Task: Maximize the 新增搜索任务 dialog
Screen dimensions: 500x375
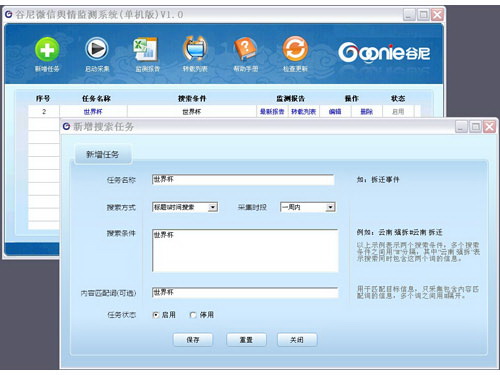Action: (475, 127)
